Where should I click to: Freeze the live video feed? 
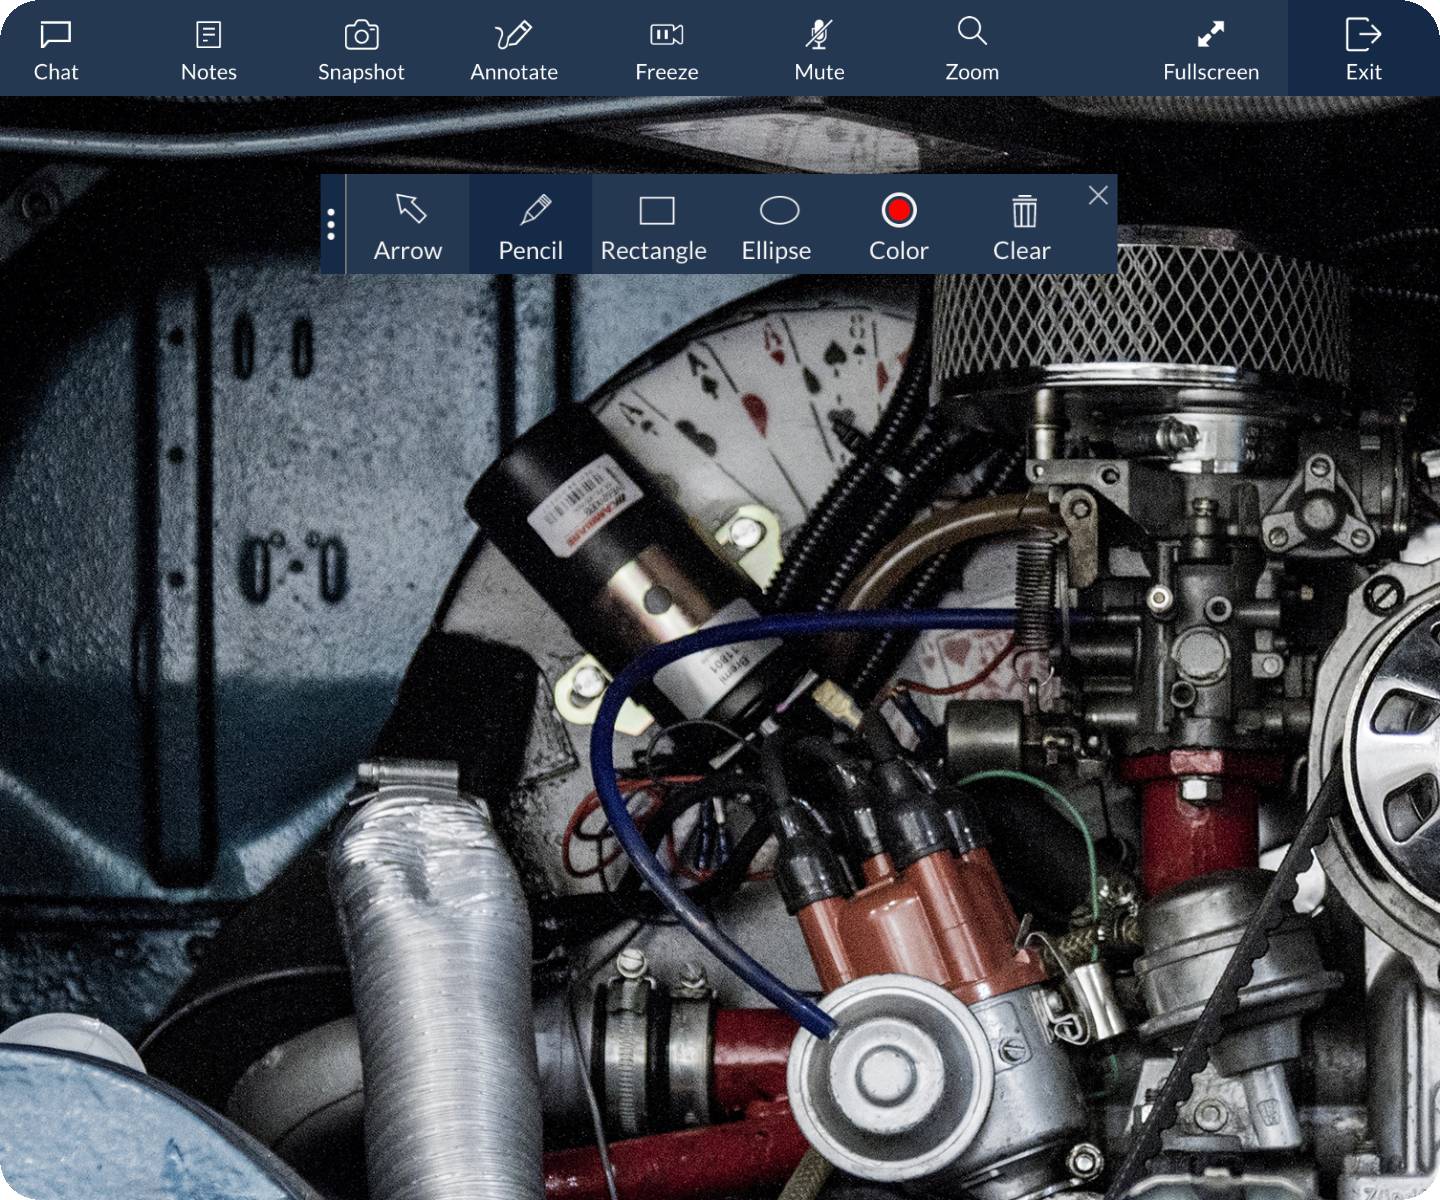click(666, 50)
